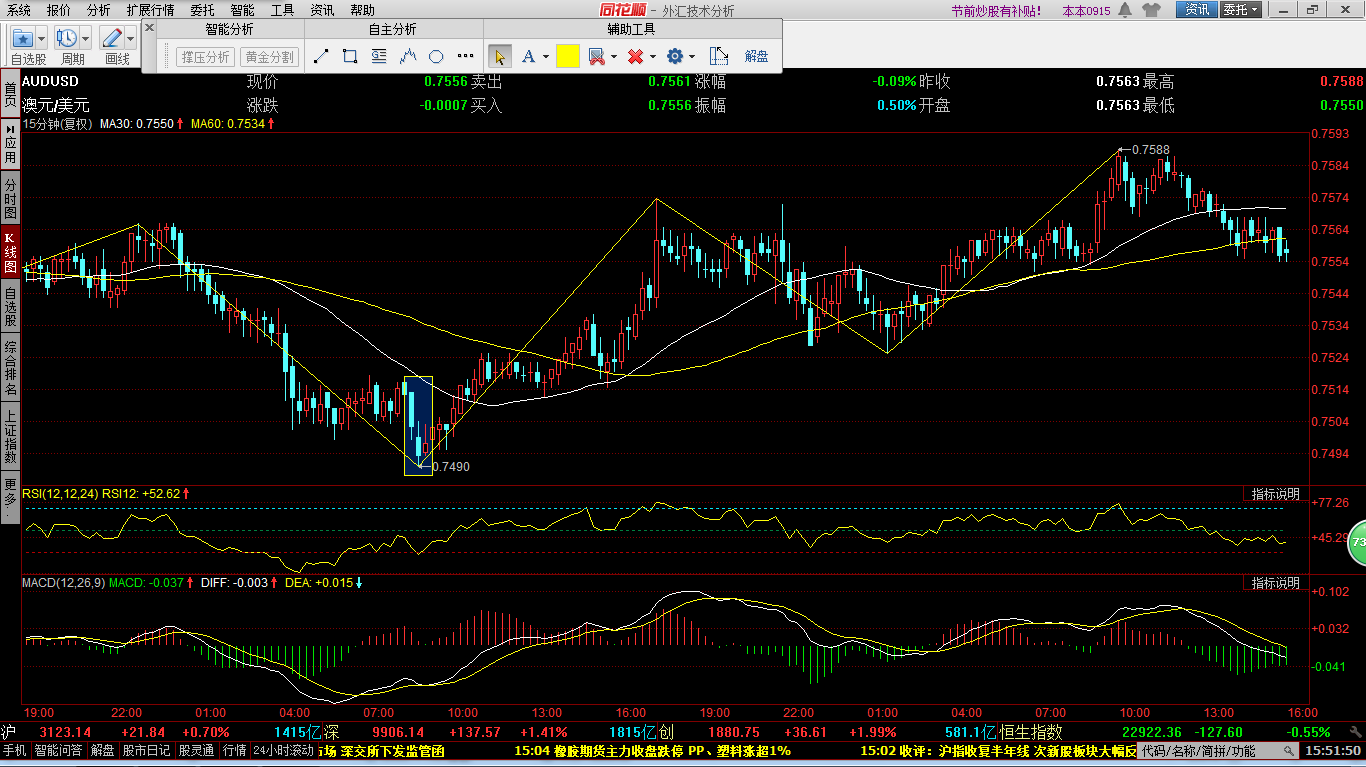The image size is (1366, 767).
Task: Click the 解盘 link
Action: click(757, 57)
